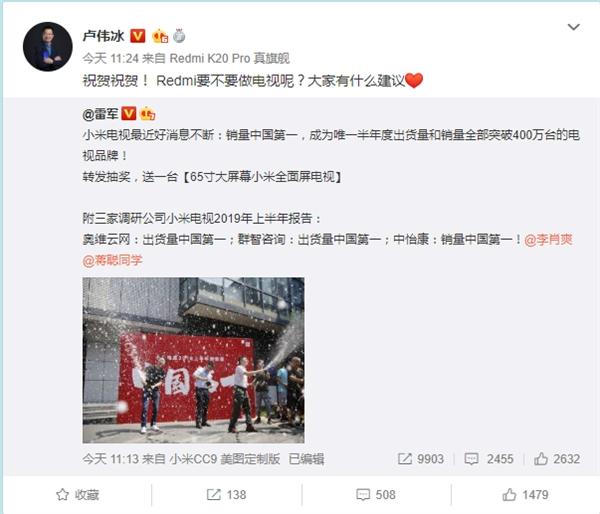Enlarge the champagne celebration photo
Image resolution: width=600 pixels, height=514 pixels.
click(x=194, y=360)
